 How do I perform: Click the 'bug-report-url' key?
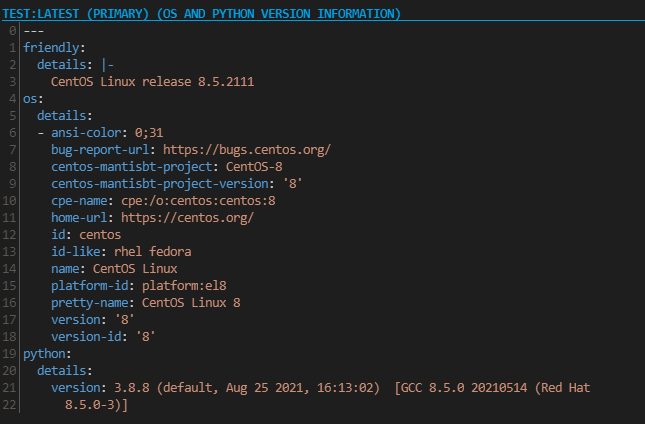[100, 150]
